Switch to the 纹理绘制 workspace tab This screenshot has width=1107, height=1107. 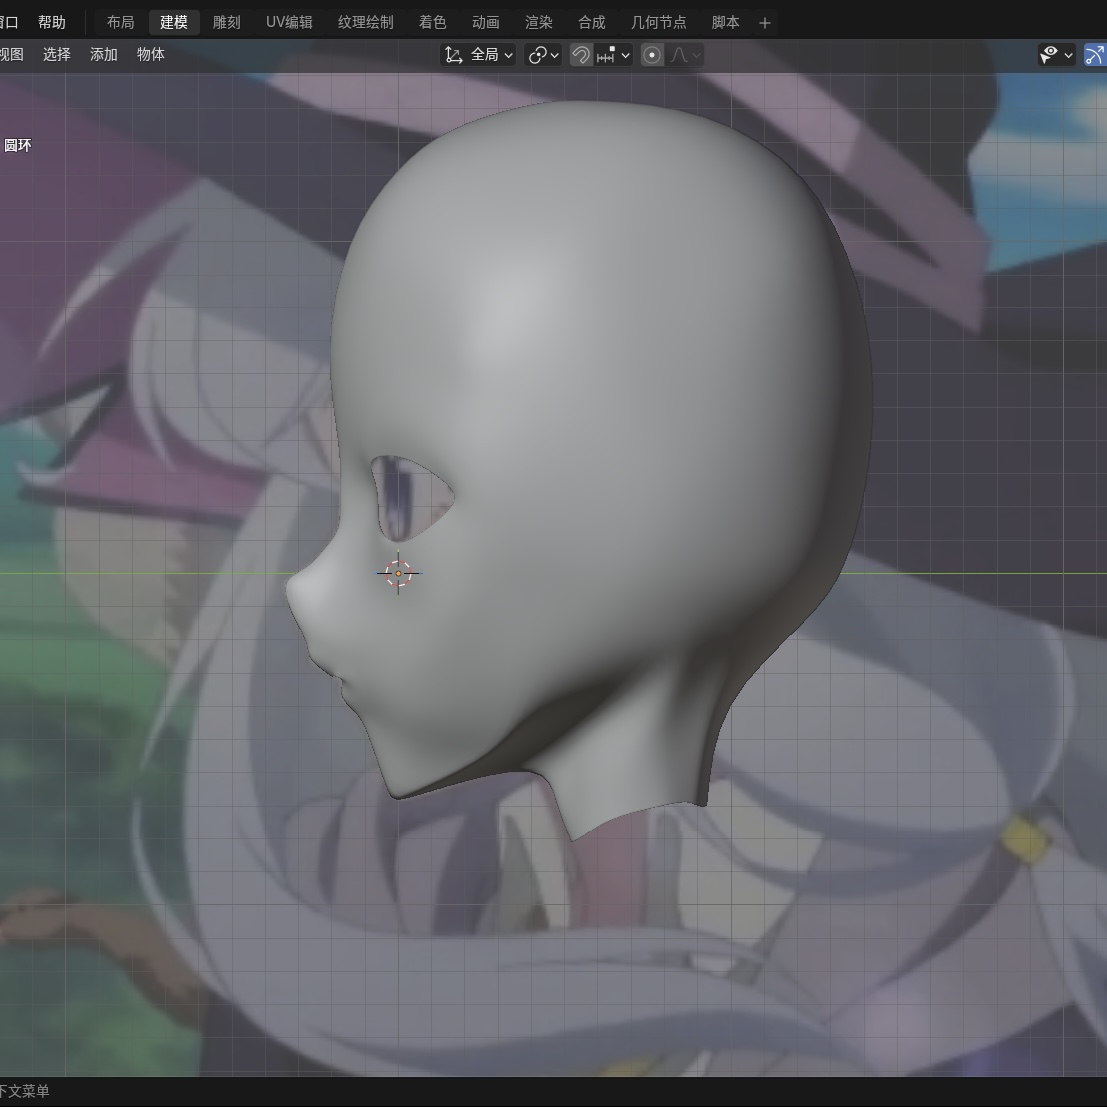tap(365, 23)
